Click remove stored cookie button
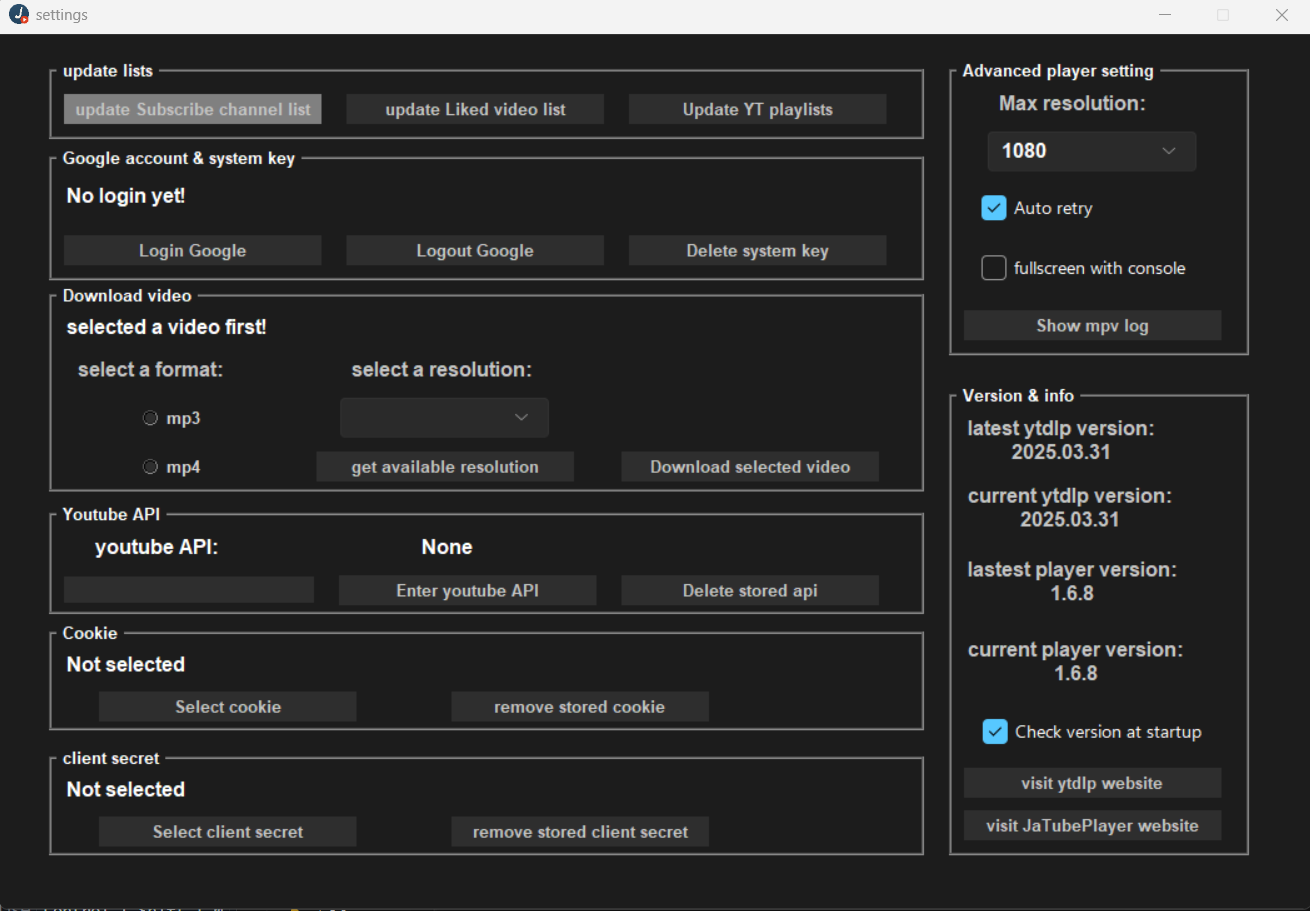The height and width of the screenshot is (911, 1310). point(580,706)
